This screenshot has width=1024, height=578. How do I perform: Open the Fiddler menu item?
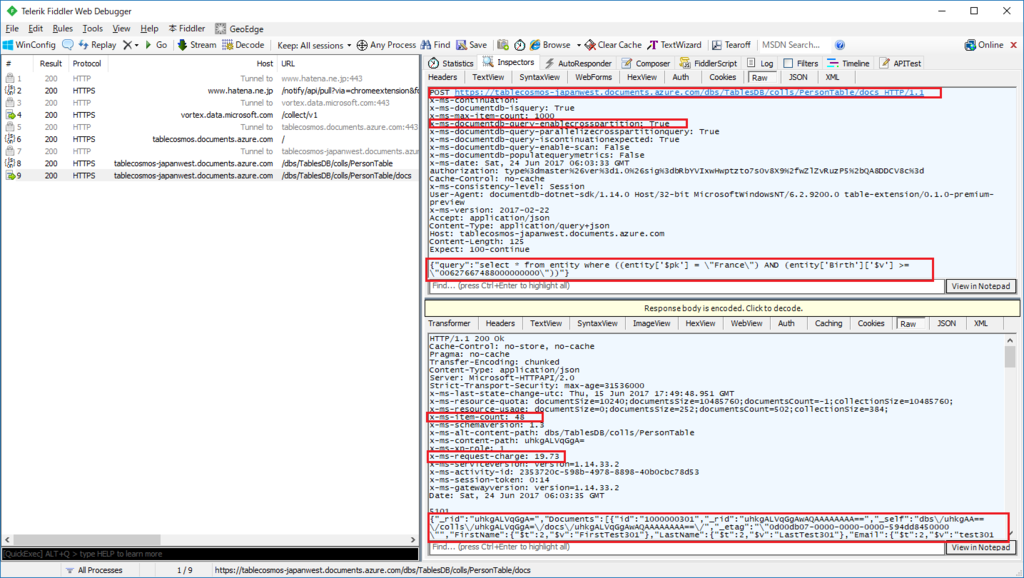(x=187, y=29)
